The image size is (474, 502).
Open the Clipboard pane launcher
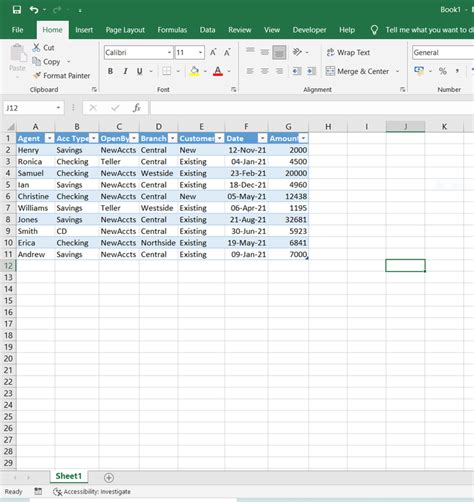click(94, 89)
